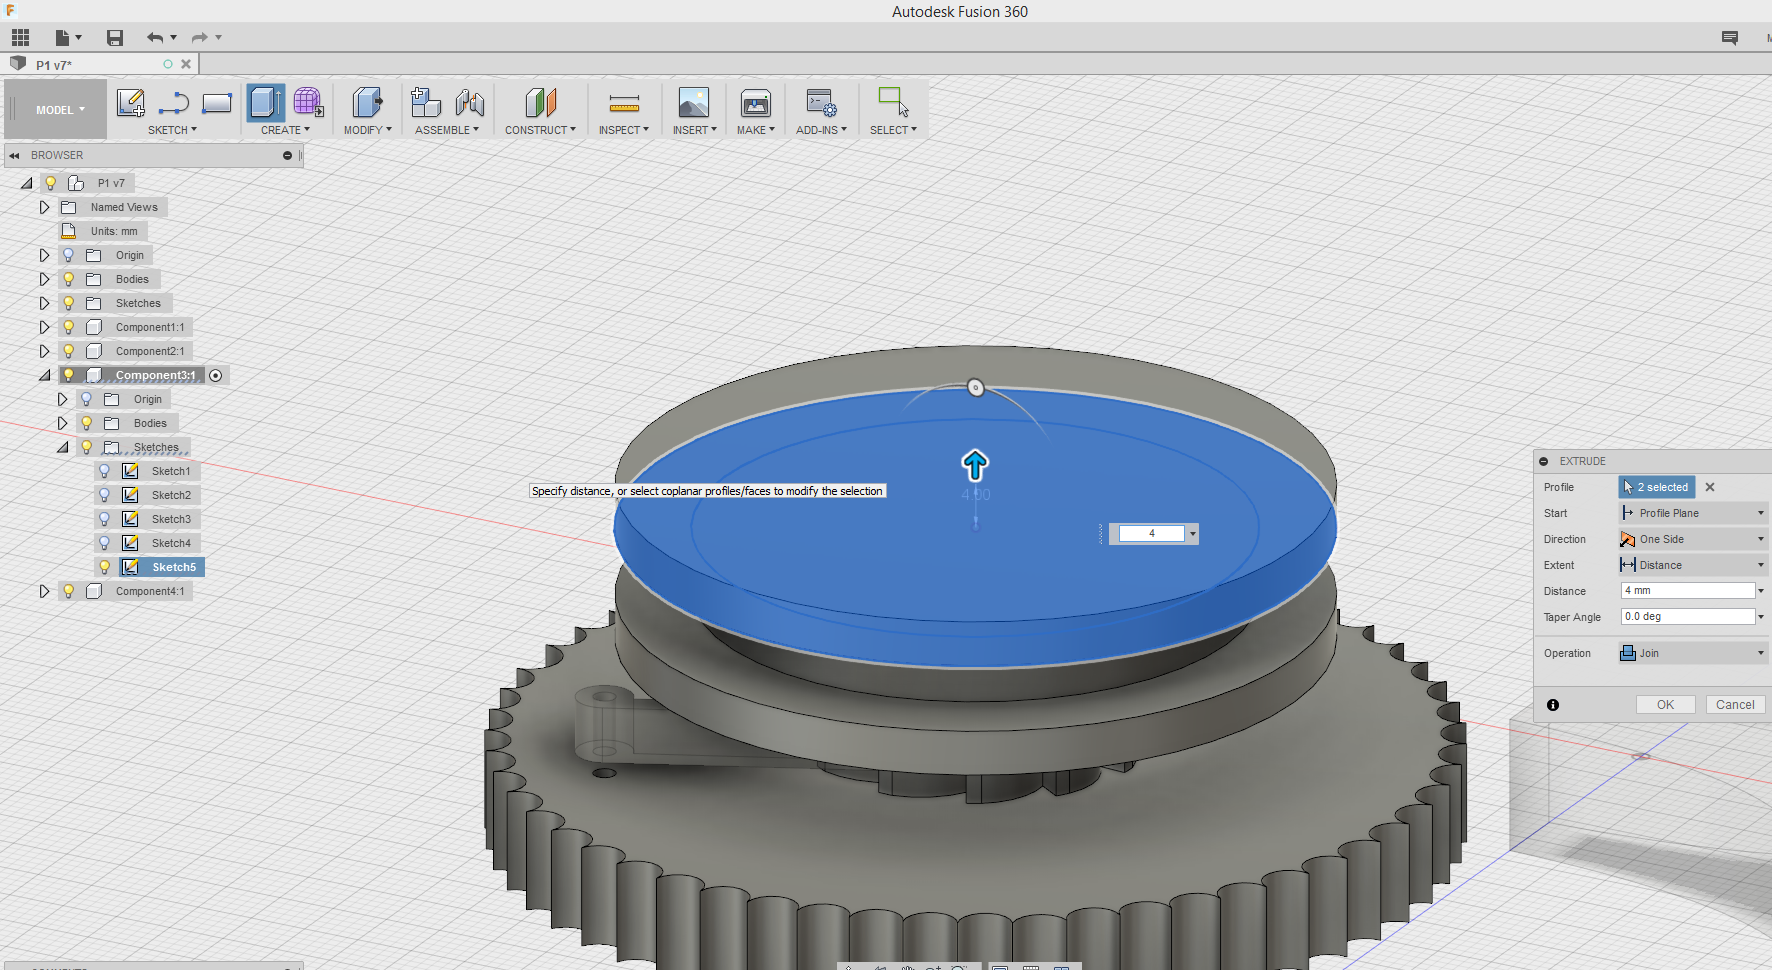Screen dimensions: 1772x970
Task: Click the Make 3D print icon
Action: [x=756, y=103]
